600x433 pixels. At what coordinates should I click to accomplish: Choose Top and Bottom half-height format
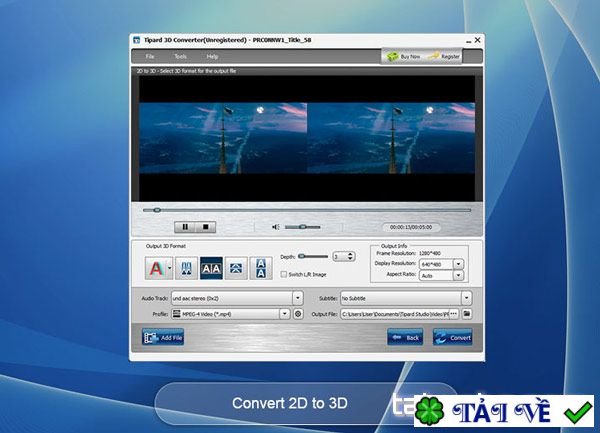(236, 267)
